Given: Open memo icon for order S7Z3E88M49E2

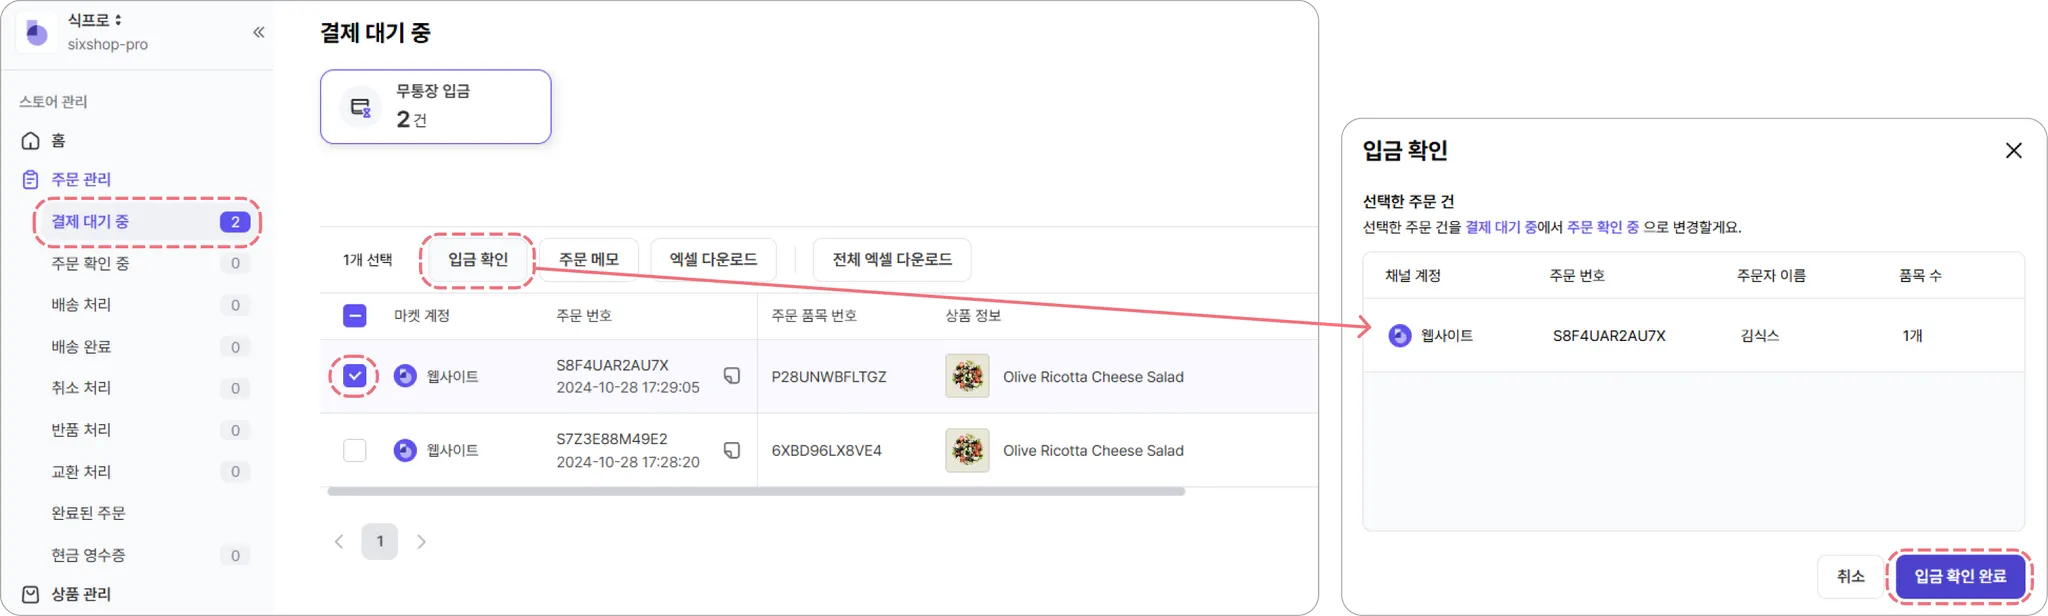Looking at the screenshot, I should pos(732,450).
